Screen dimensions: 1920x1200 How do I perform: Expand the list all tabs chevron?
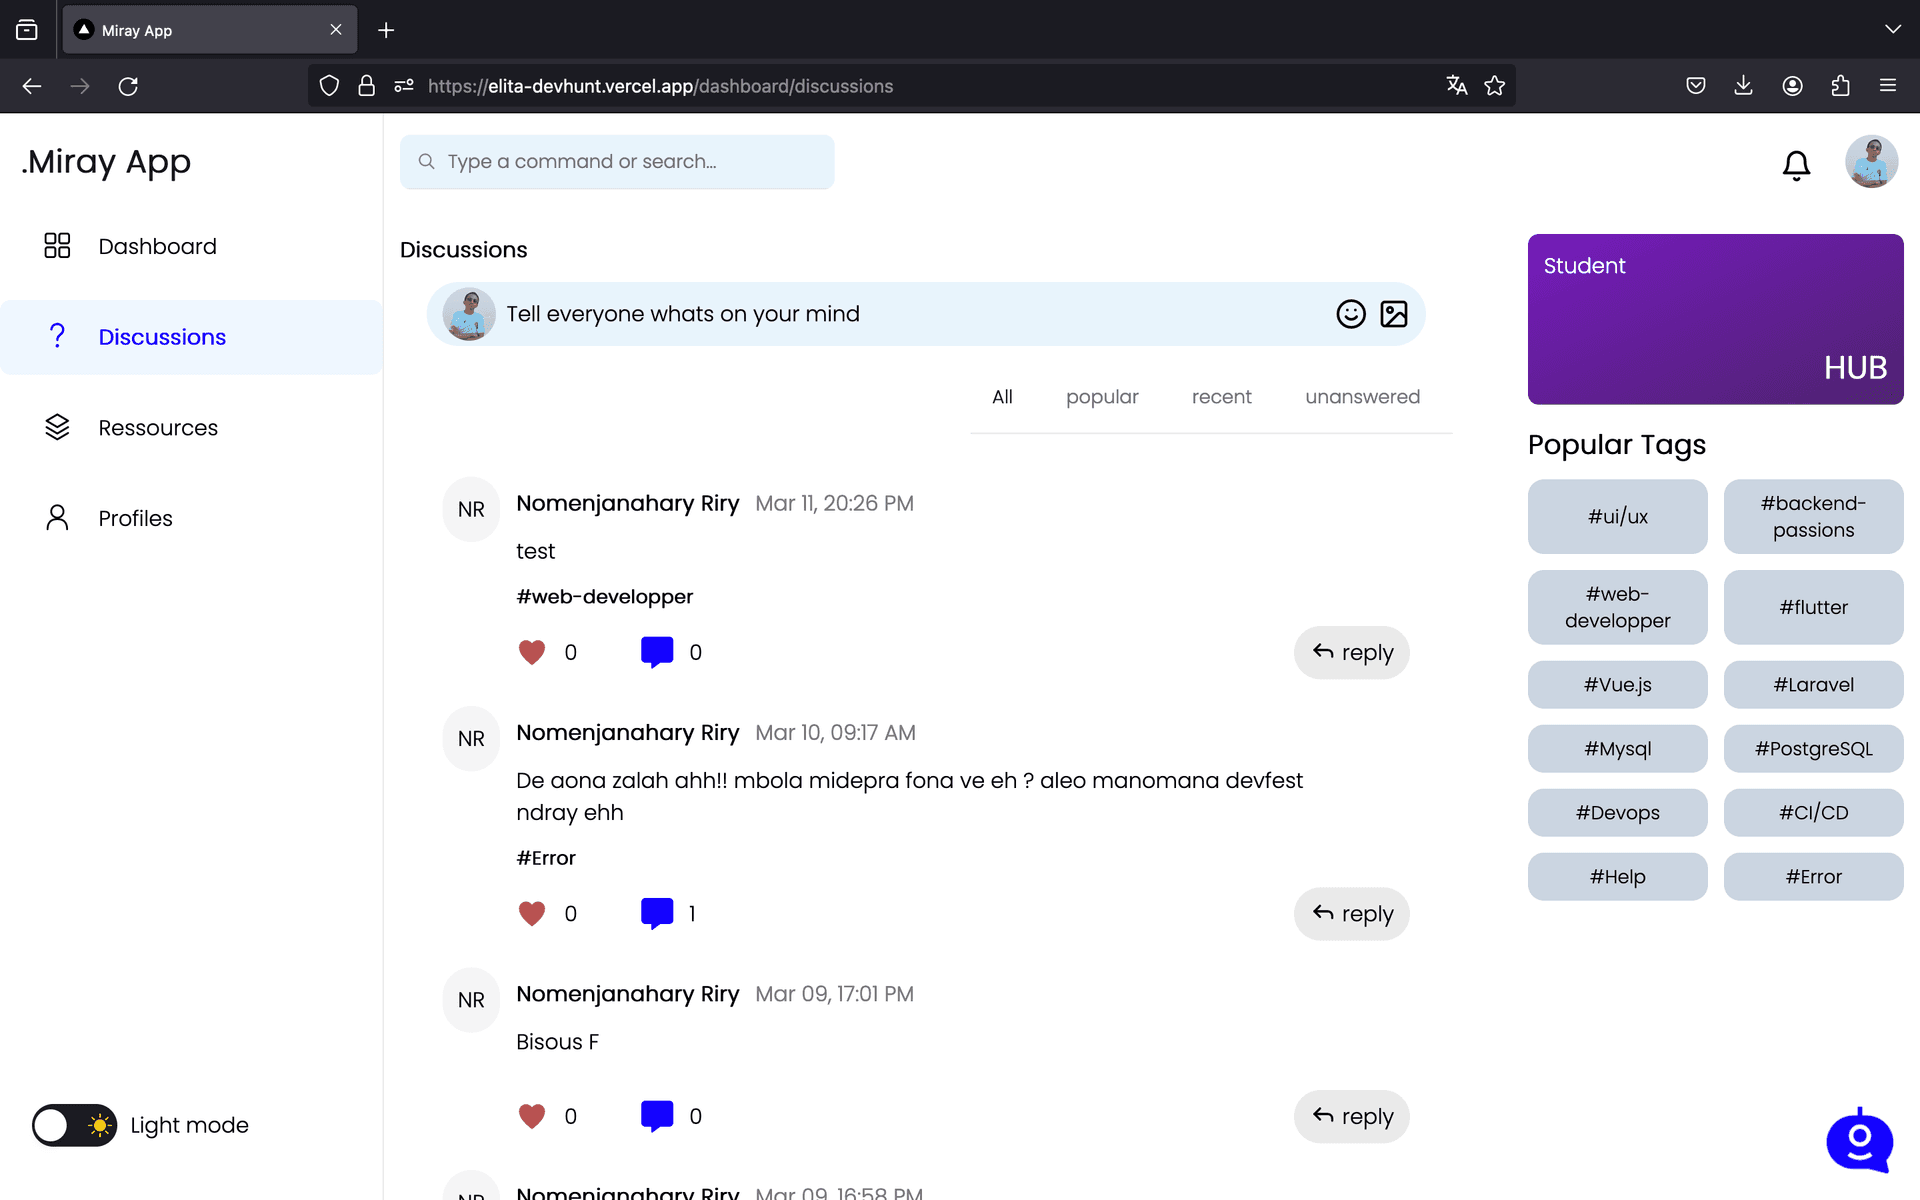click(1892, 30)
